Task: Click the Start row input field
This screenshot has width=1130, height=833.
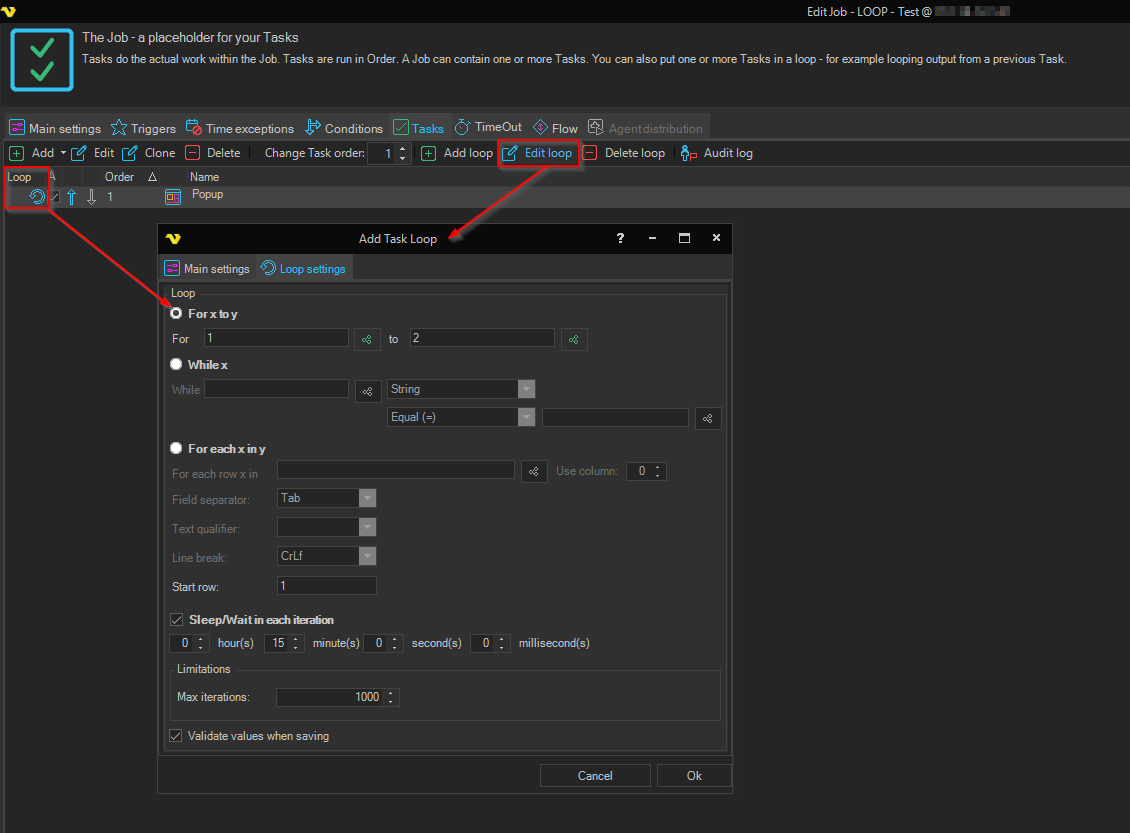Action: tap(326, 586)
